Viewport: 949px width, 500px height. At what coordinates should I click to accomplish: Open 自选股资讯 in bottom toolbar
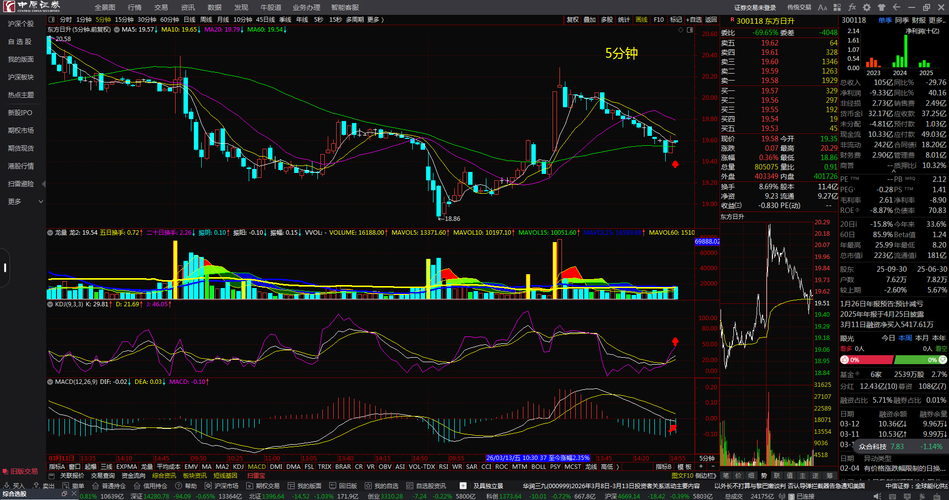point(426,486)
